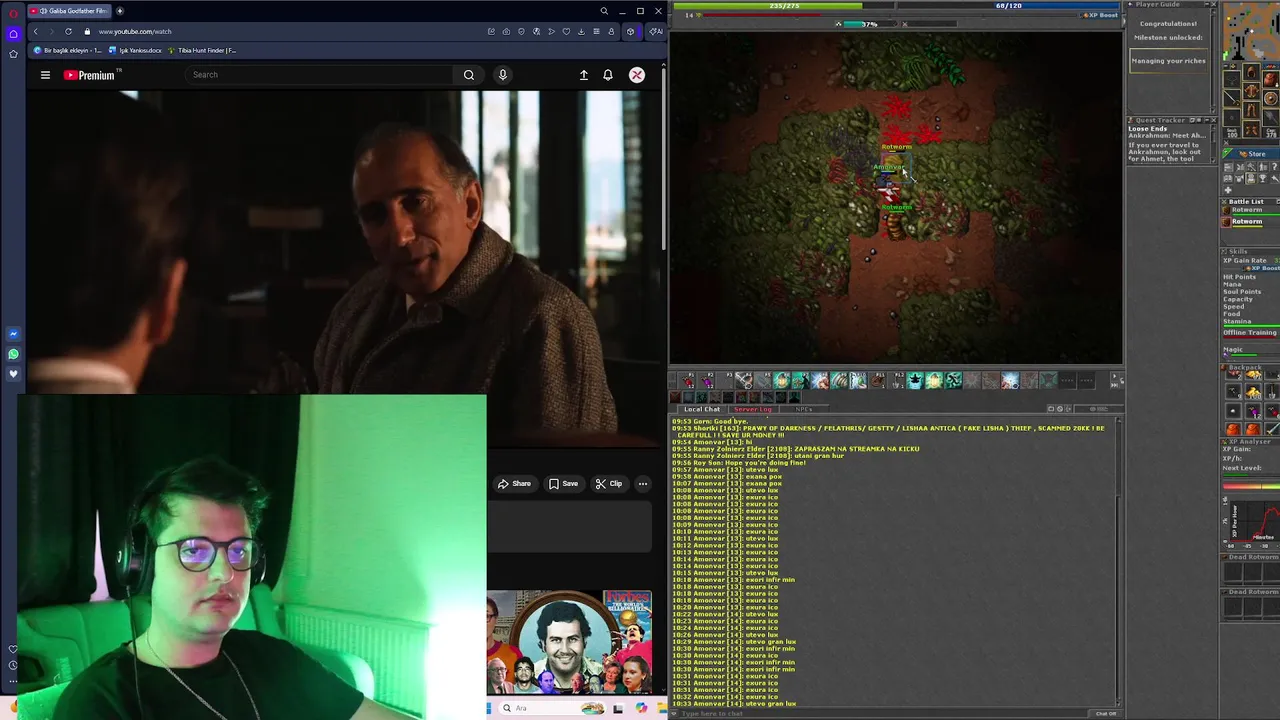Image resolution: width=1280 pixels, height=720 pixels.
Task: Share the YouTube video
Action: (x=515, y=484)
